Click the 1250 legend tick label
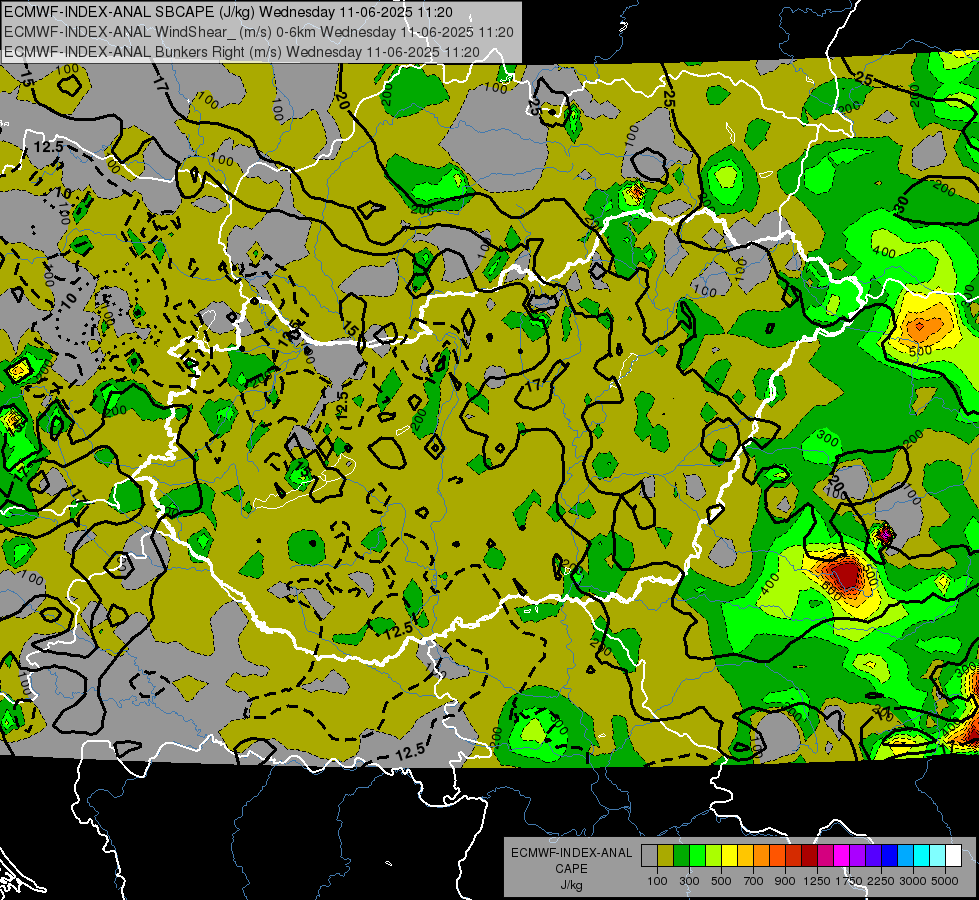979x900 pixels. point(817,881)
